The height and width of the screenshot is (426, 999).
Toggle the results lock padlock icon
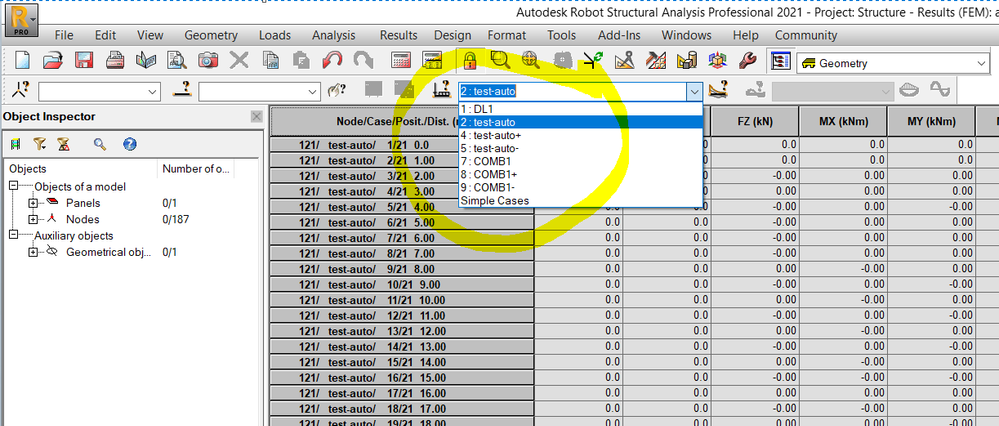pyautogui.click(x=470, y=61)
